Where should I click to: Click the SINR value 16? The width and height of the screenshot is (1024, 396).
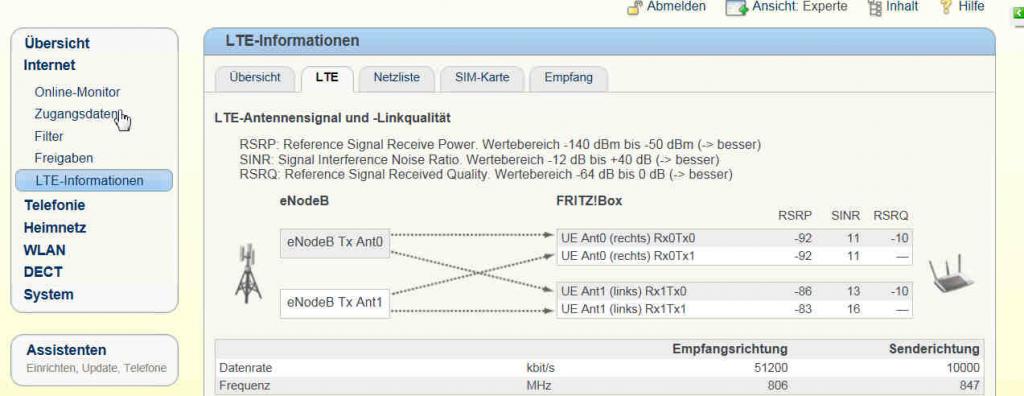tap(854, 309)
